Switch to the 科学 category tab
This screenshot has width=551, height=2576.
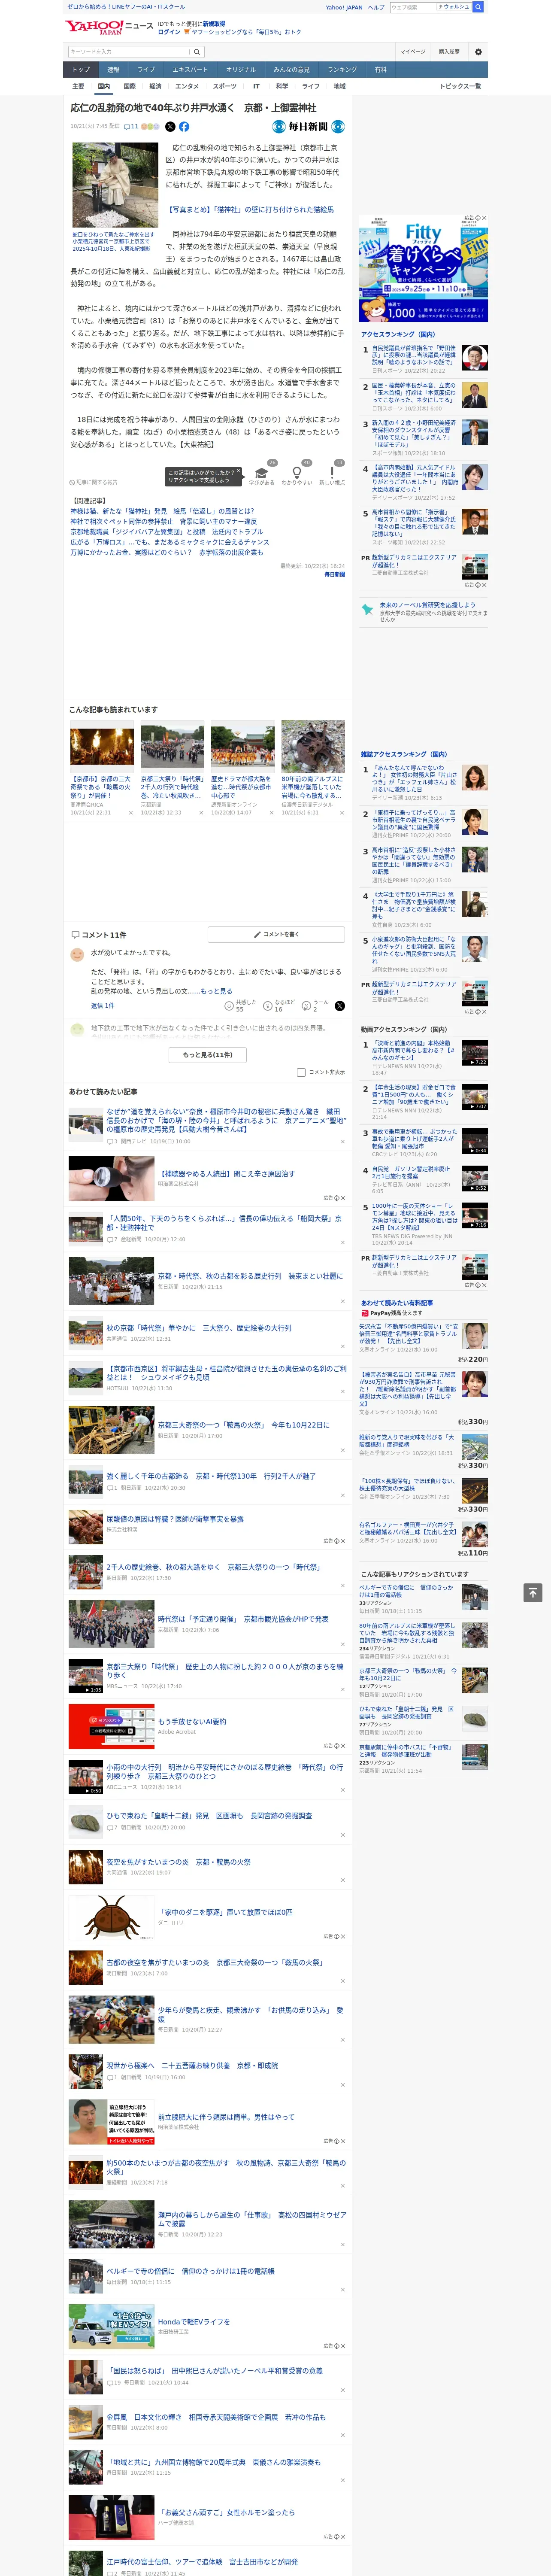(282, 86)
